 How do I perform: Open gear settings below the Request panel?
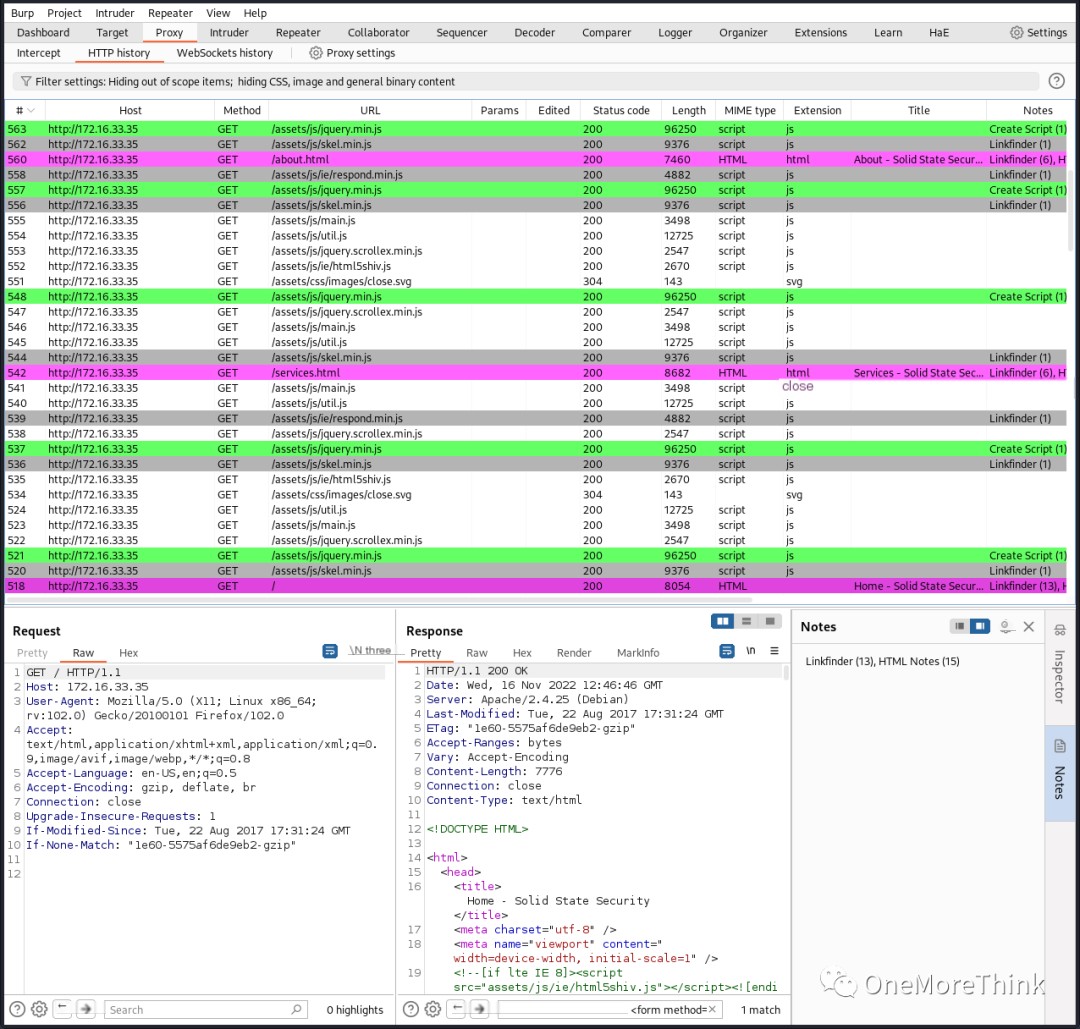point(39,1009)
